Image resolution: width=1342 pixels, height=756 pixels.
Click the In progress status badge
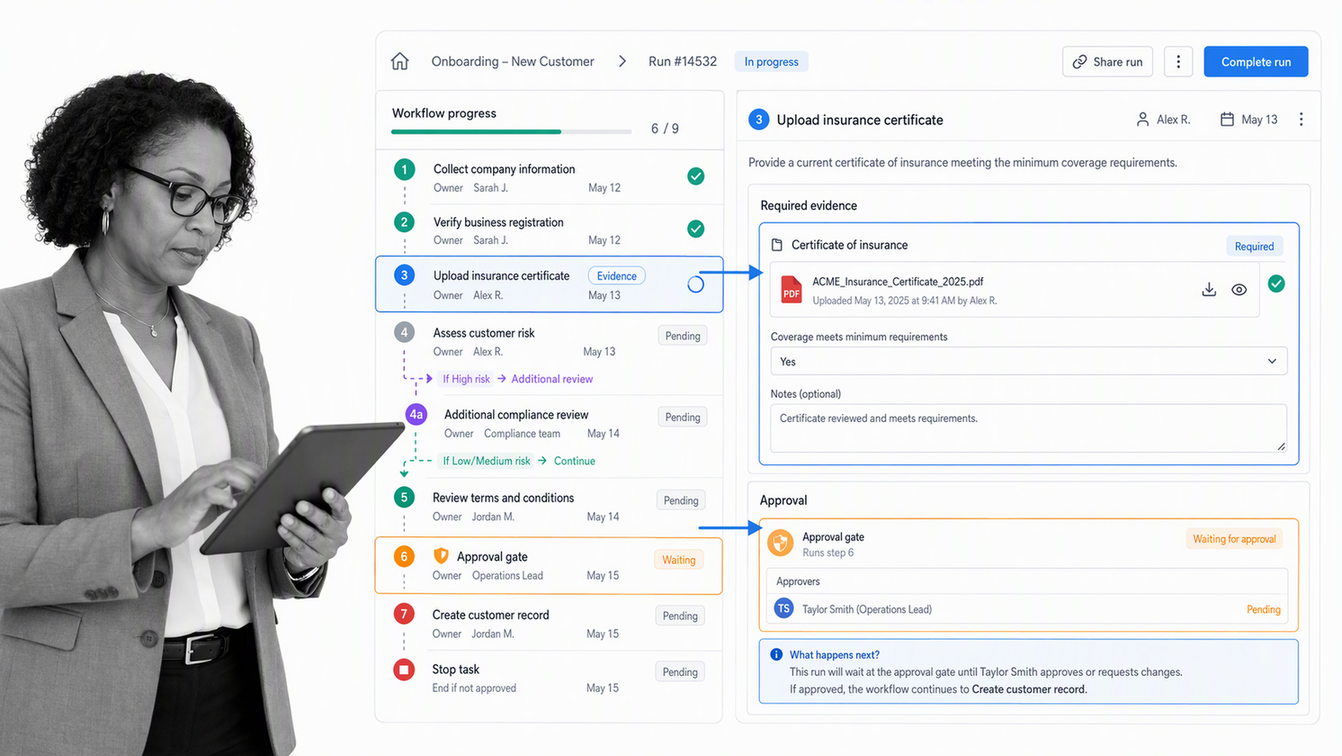771,62
